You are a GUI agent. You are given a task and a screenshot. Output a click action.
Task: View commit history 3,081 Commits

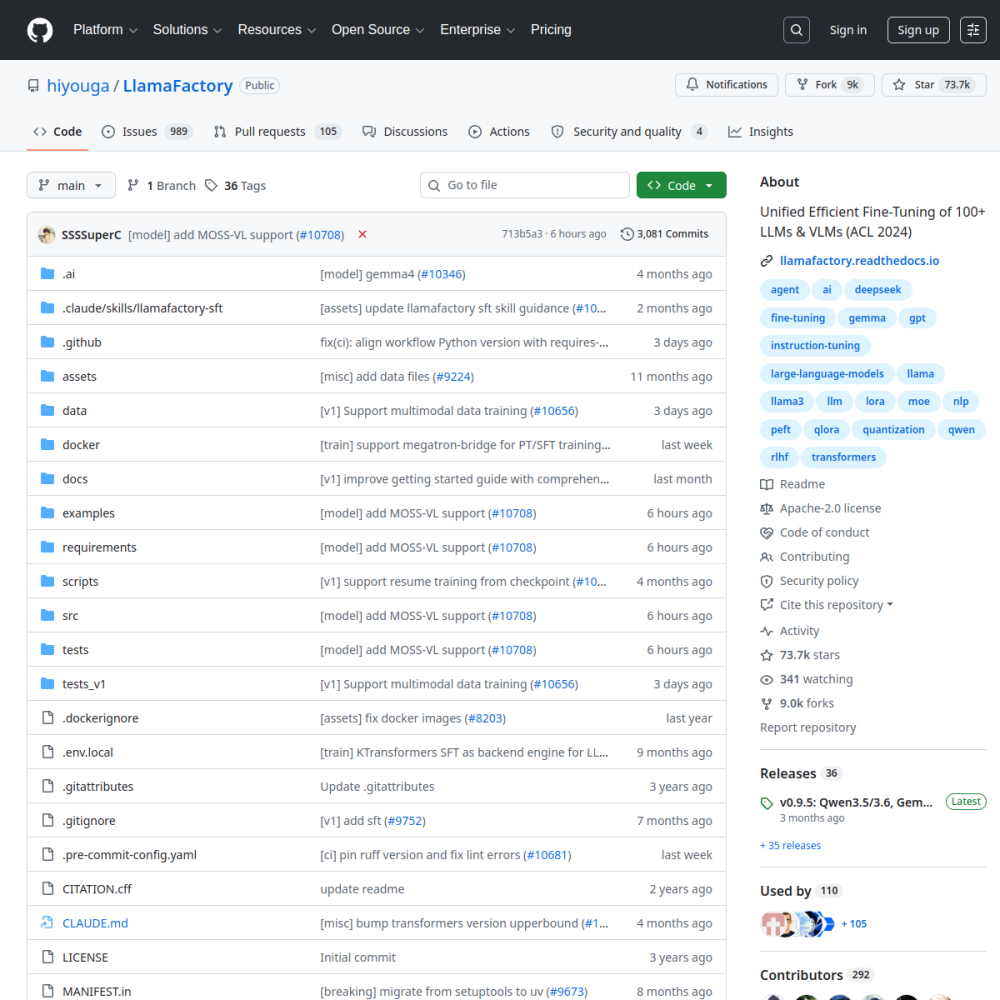point(665,234)
